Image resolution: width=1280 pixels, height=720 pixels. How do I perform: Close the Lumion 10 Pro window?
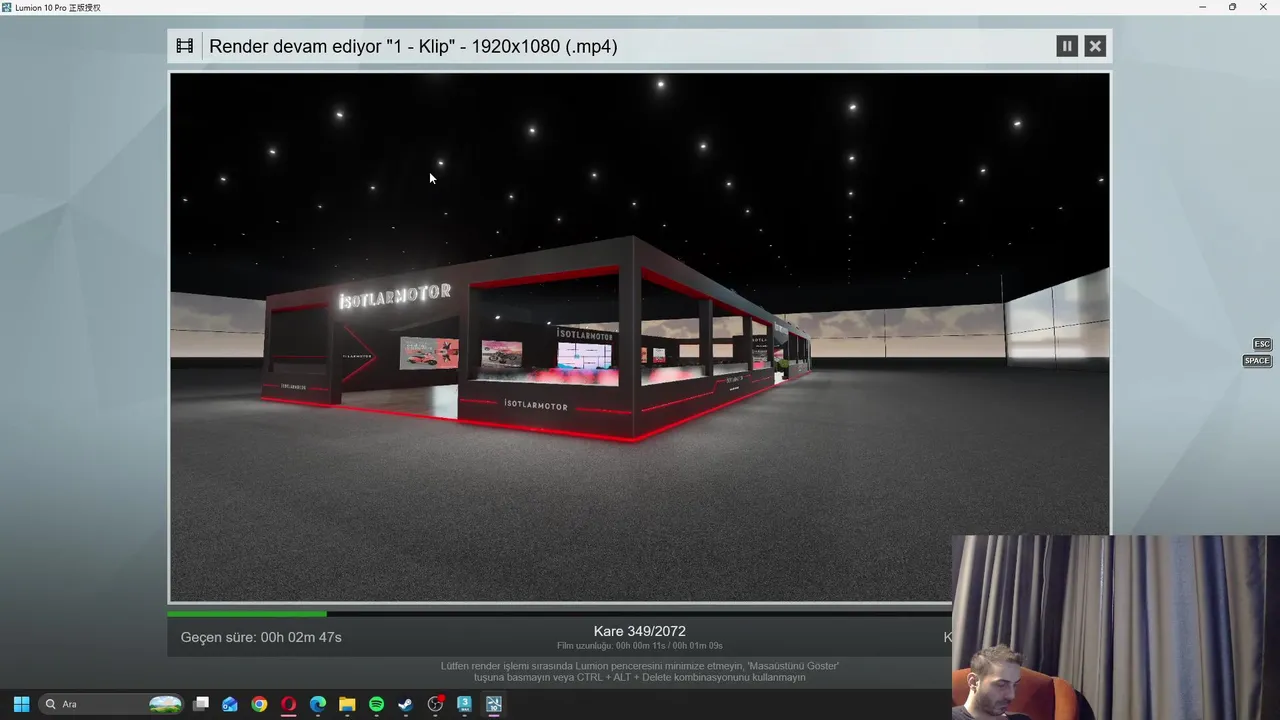point(1263,7)
